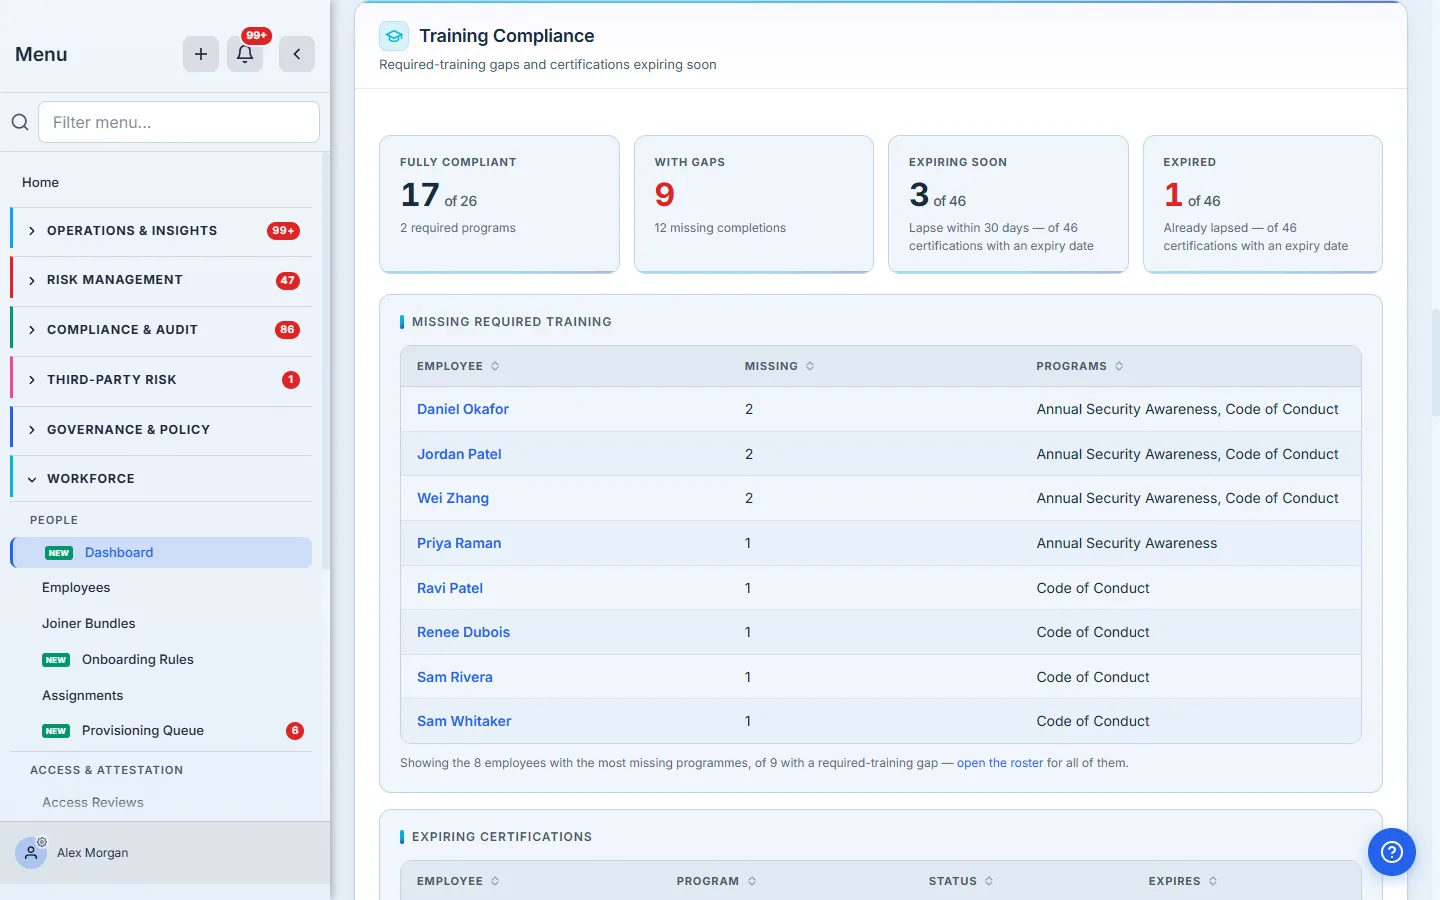Open the Dashboard menu item

click(x=161, y=552)
